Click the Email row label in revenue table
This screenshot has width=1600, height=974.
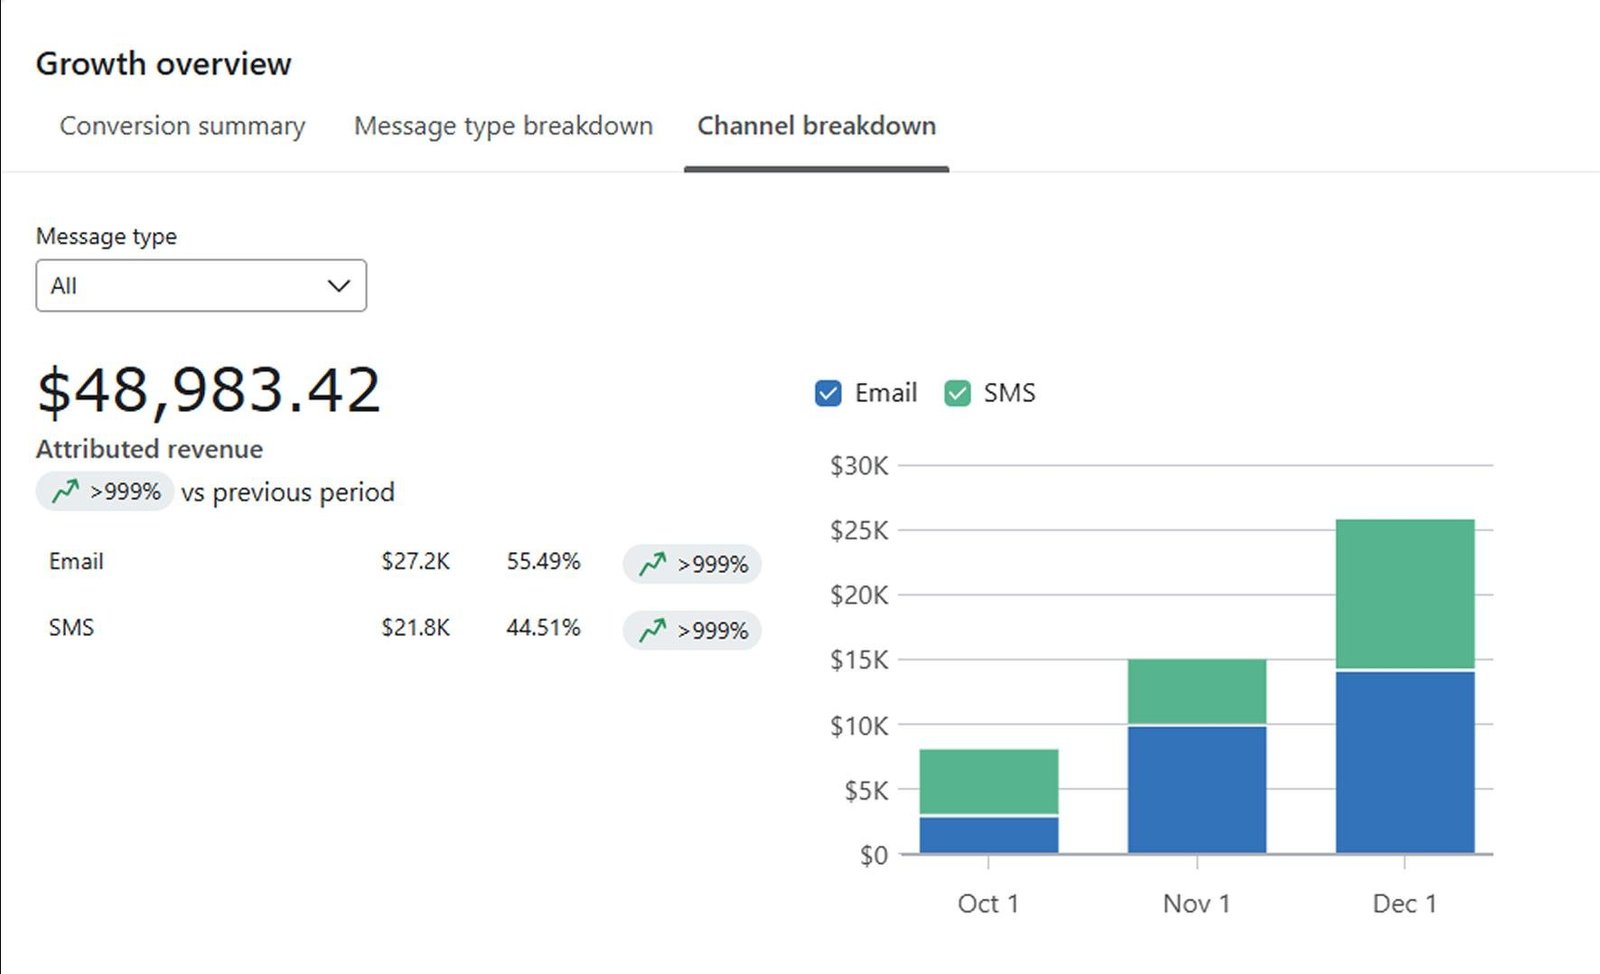[x=76, y=561]
